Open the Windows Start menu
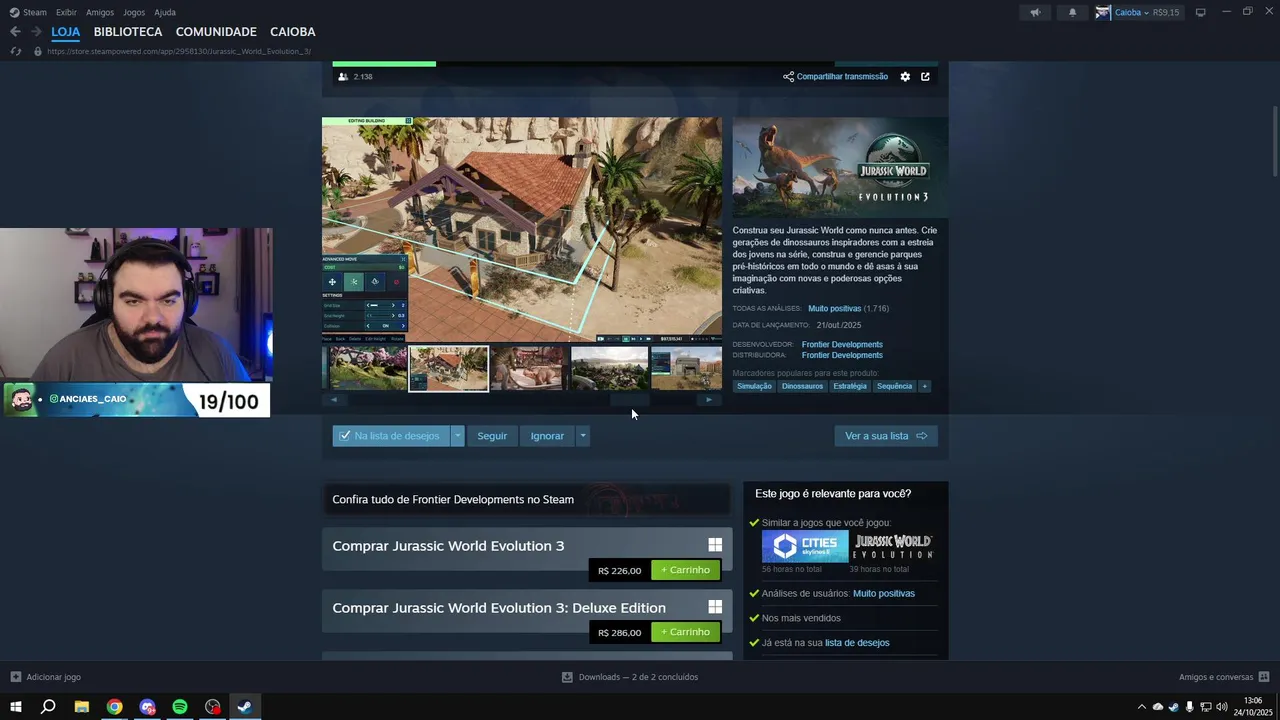The width and height of the screenshot is (1280, 720). click(15, 707)
